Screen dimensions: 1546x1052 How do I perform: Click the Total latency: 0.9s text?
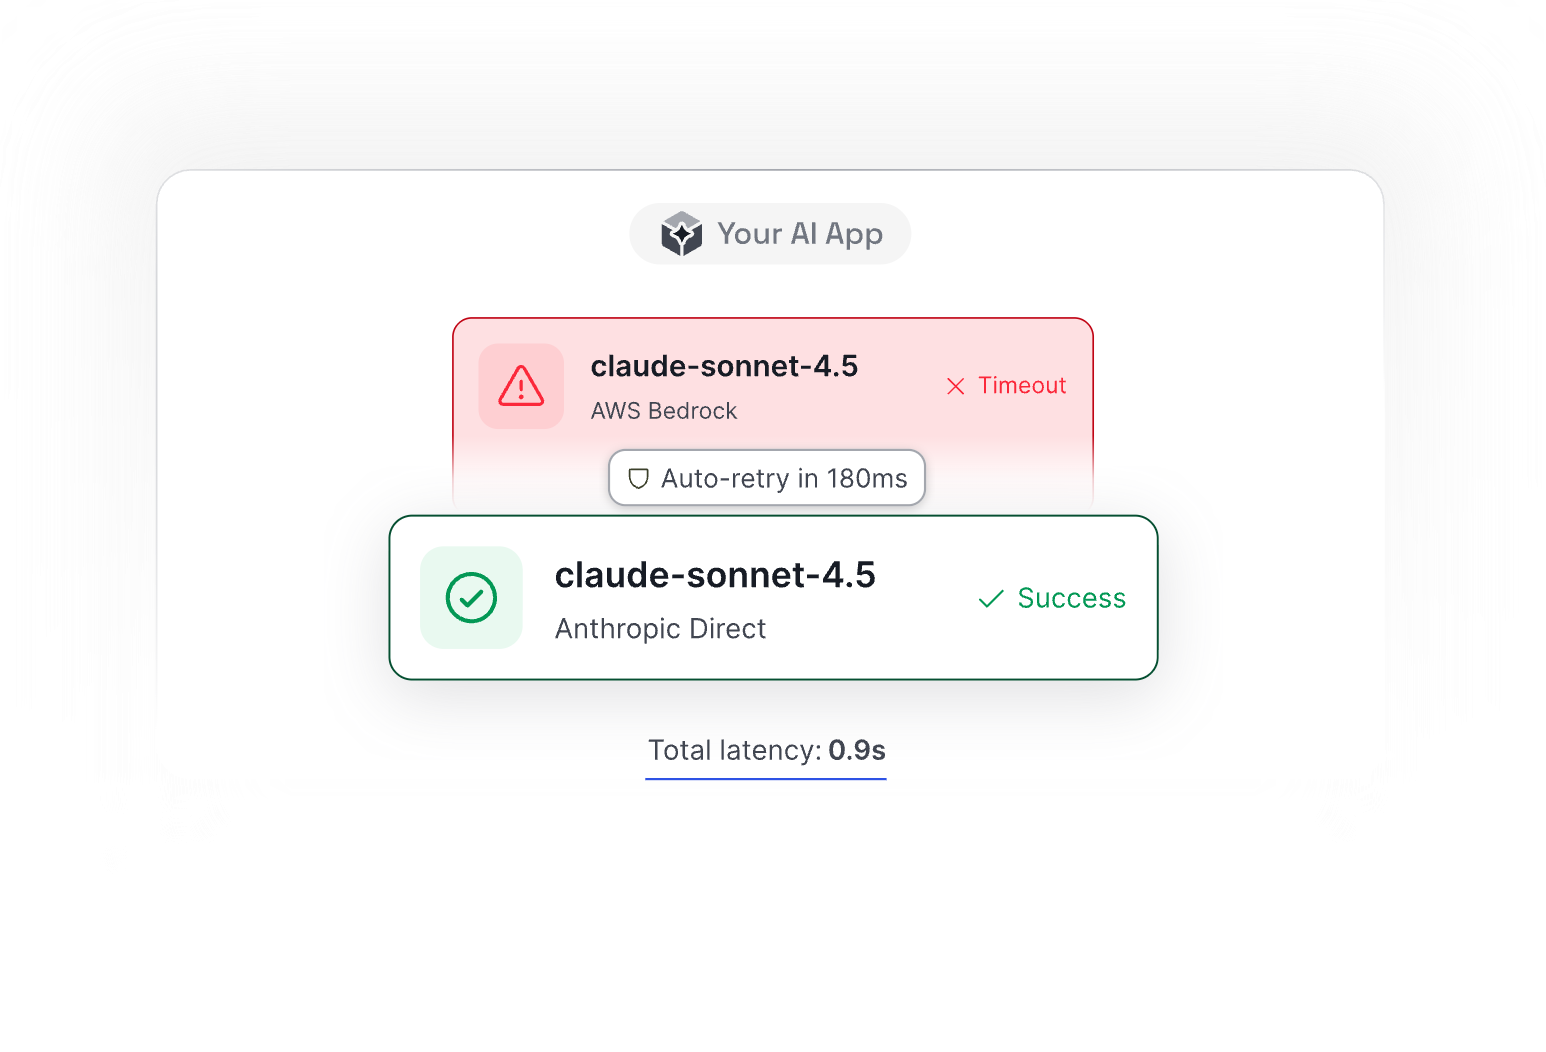[x=737, y=750]
